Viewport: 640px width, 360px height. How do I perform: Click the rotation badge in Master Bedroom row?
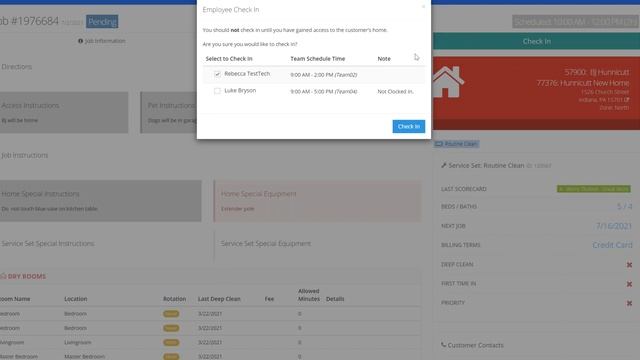coord(171,357)
